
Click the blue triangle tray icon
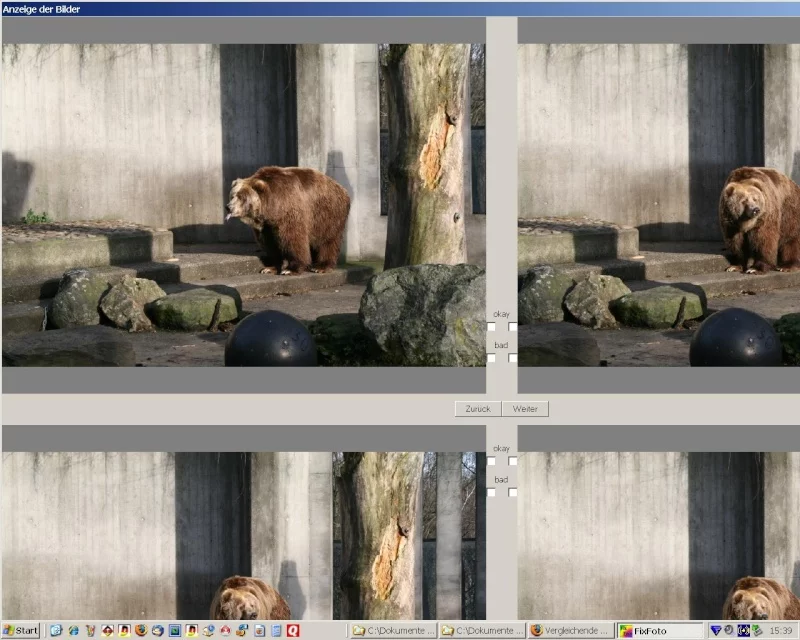tap(715, 631)
